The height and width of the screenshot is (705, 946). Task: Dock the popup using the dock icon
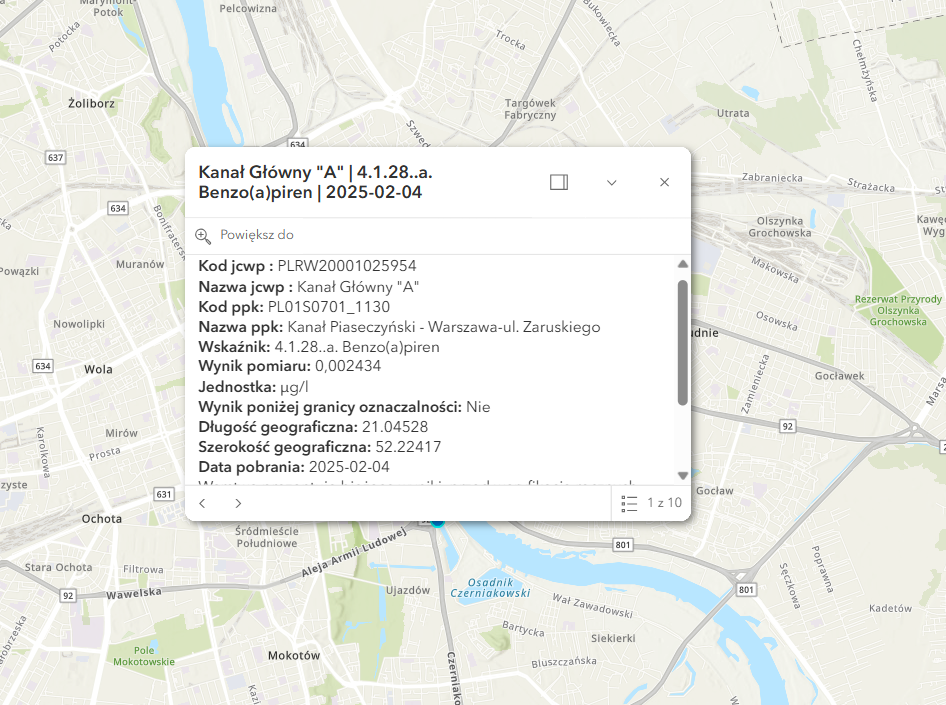click(559, 182)
